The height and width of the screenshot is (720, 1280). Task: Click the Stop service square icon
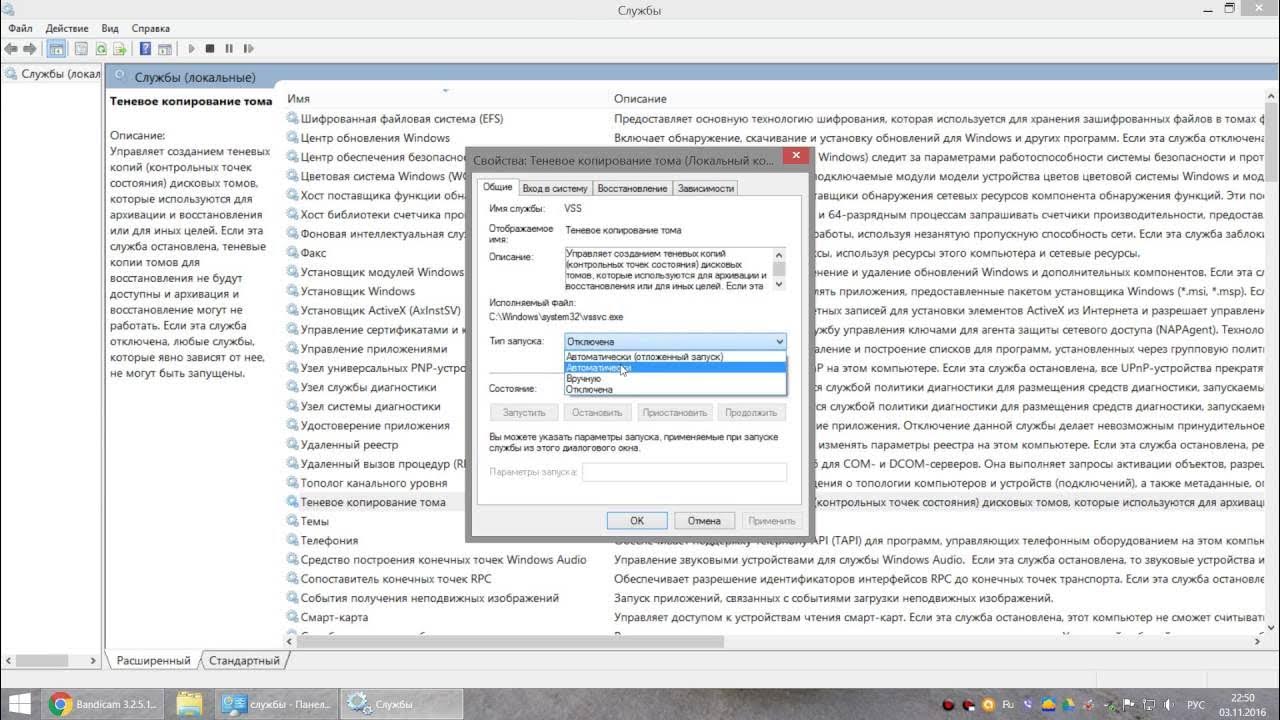210,48
